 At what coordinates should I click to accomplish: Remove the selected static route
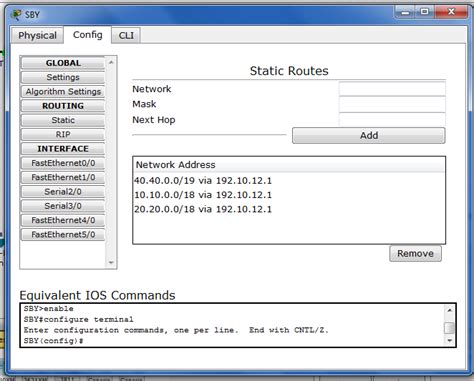coord(415,254)
